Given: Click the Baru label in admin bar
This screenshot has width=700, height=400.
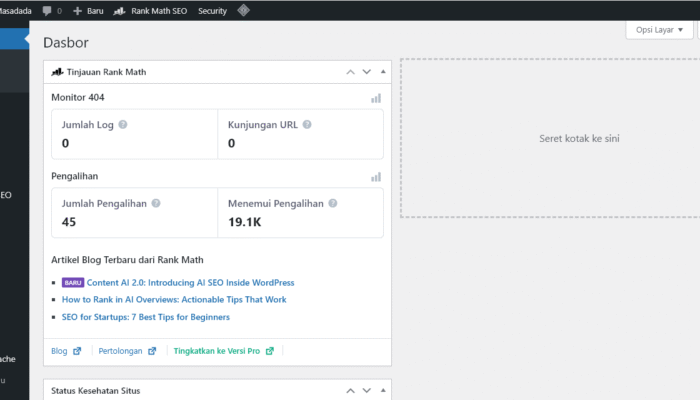Looking at the screenshot, I should point(95,11).
